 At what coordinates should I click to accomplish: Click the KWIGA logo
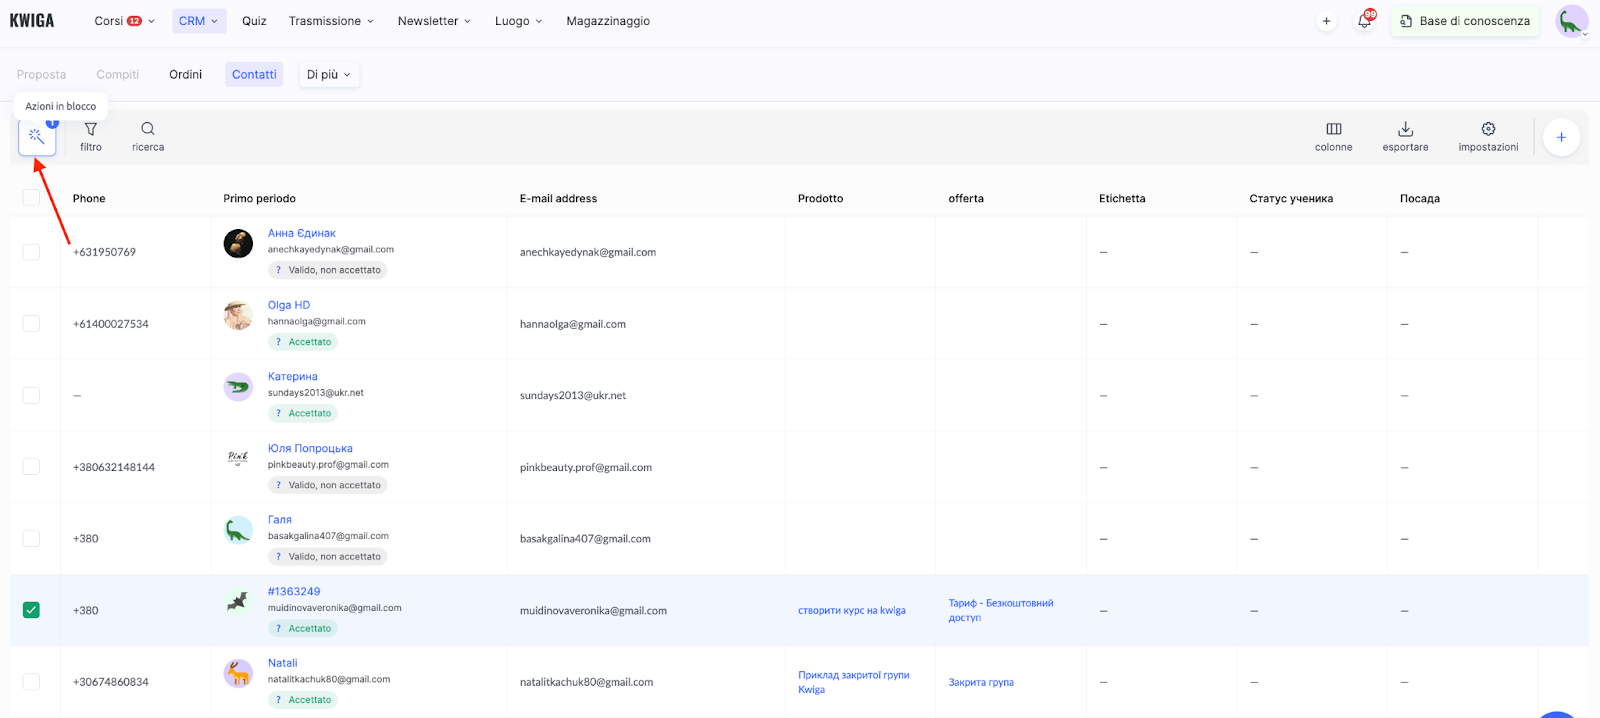(x=32, y=21)
